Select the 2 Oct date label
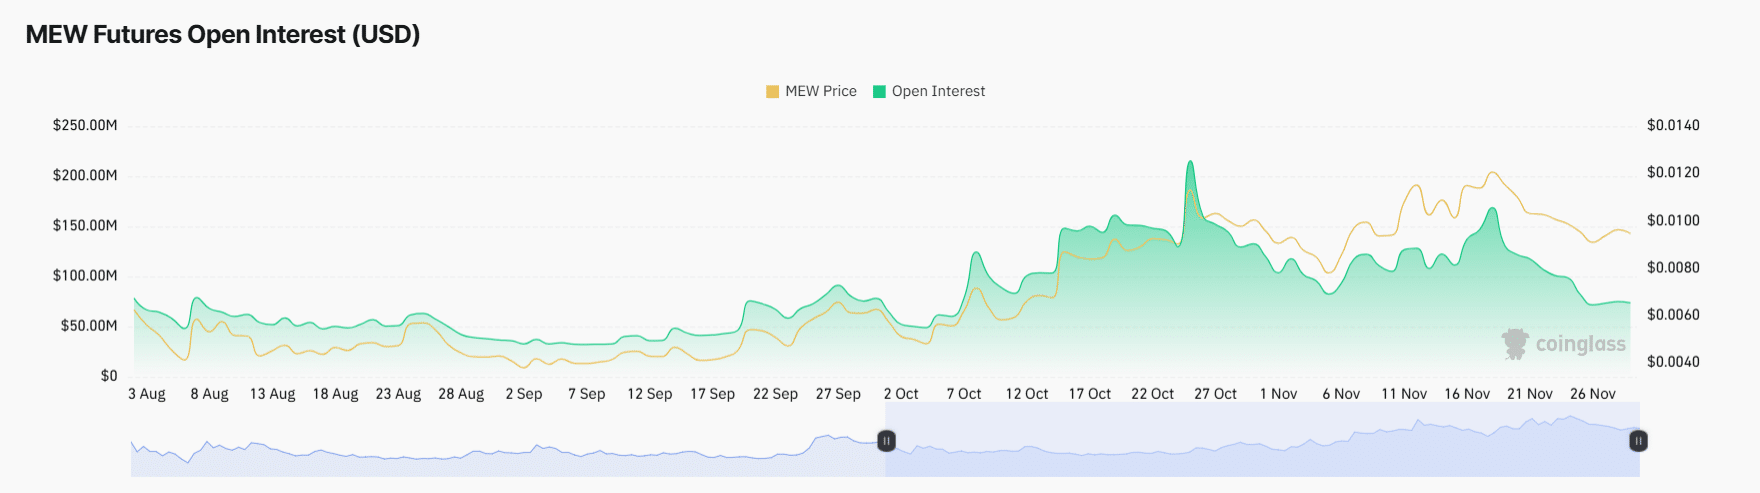1760x493 pixels. tap(901, 394)
